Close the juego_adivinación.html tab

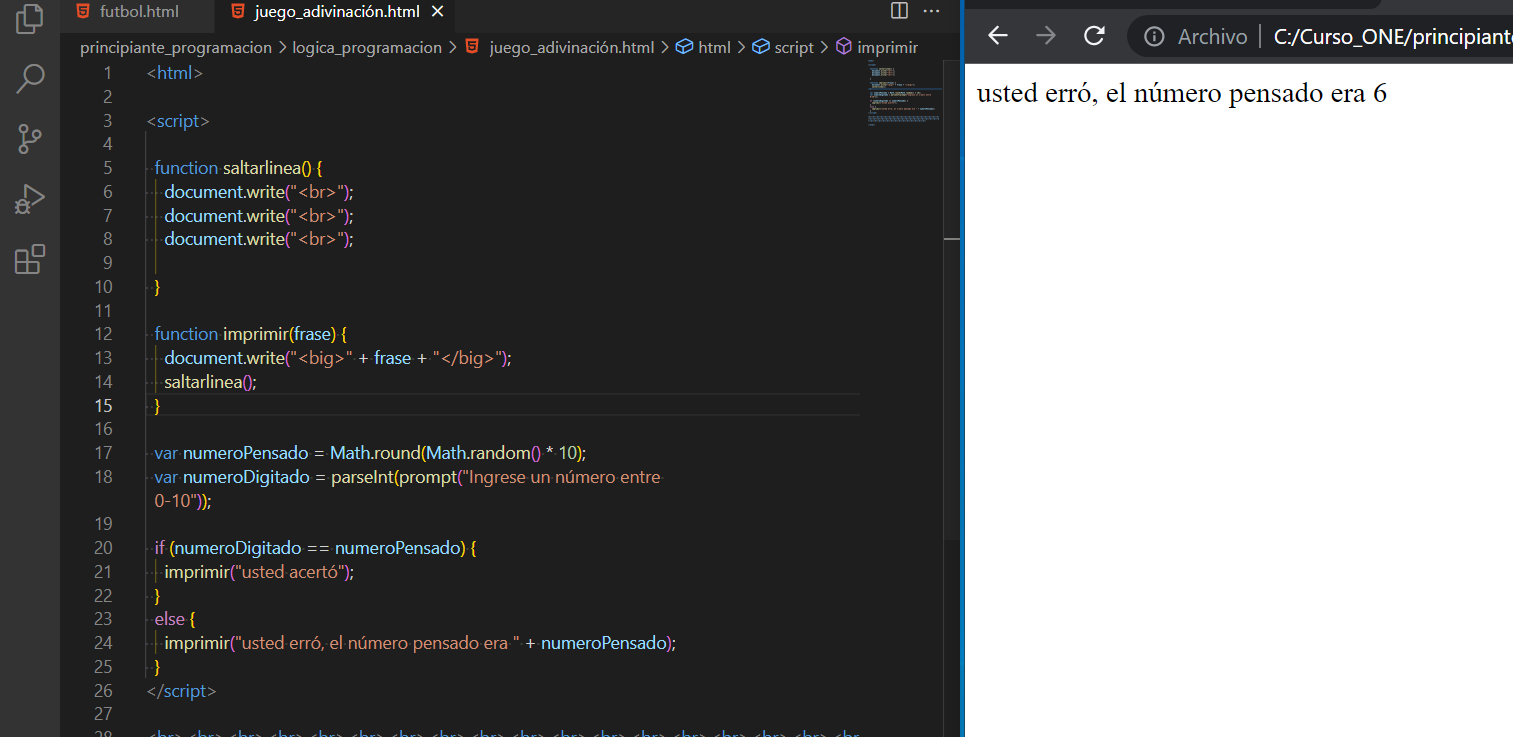coord(436,12)
